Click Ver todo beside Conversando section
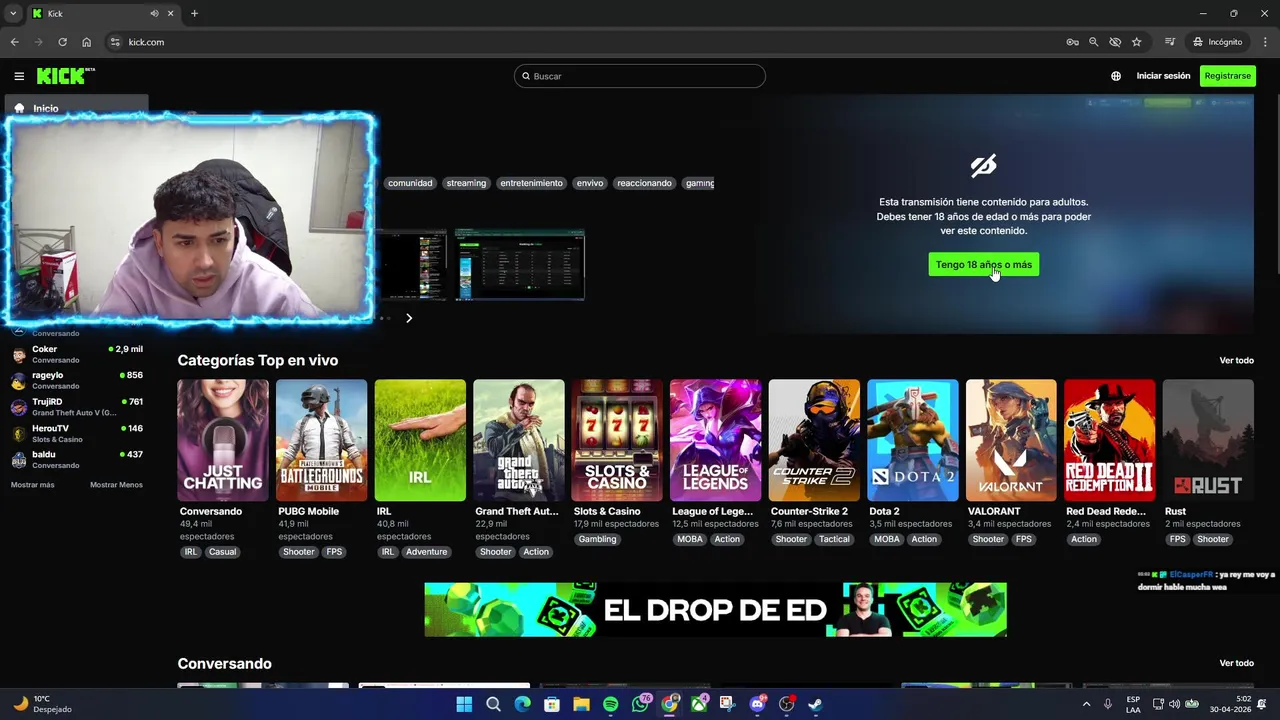 tap(1236, 663)
